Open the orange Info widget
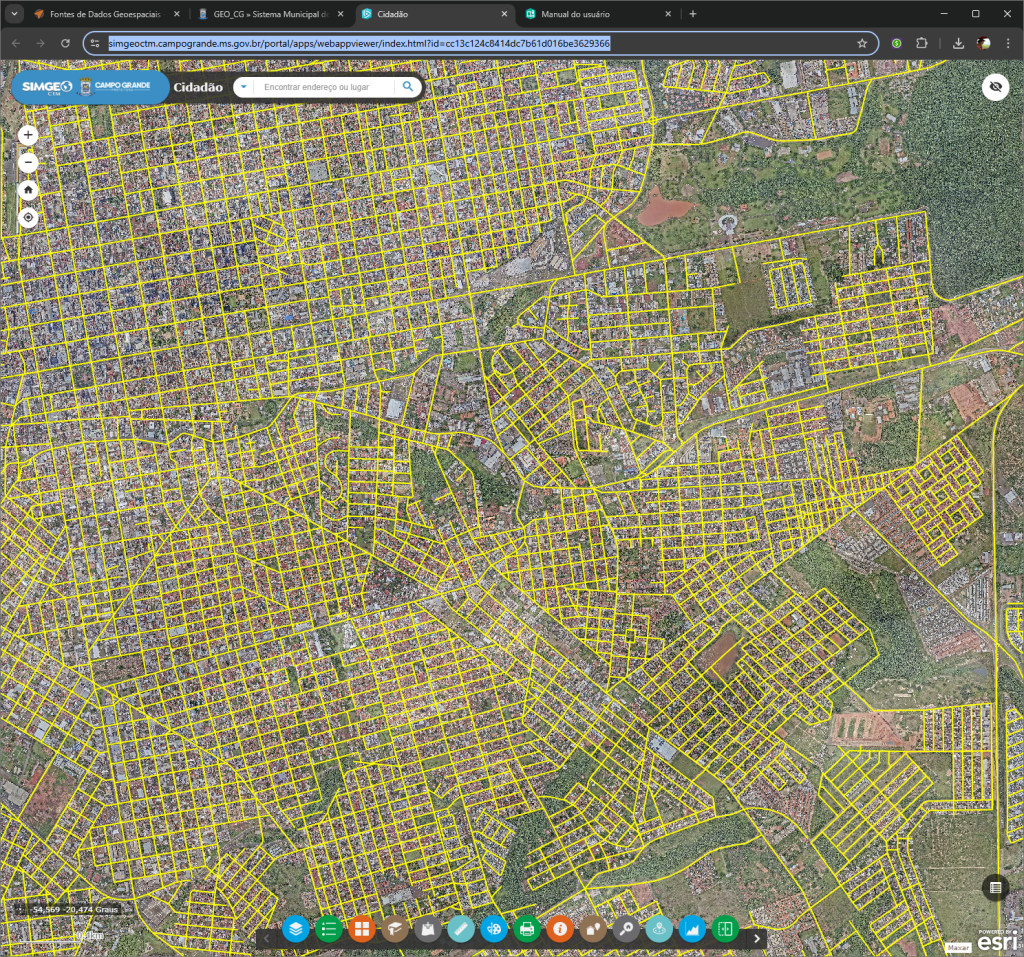This screenshot has height=957, width=1024. (x=560, y=929)
